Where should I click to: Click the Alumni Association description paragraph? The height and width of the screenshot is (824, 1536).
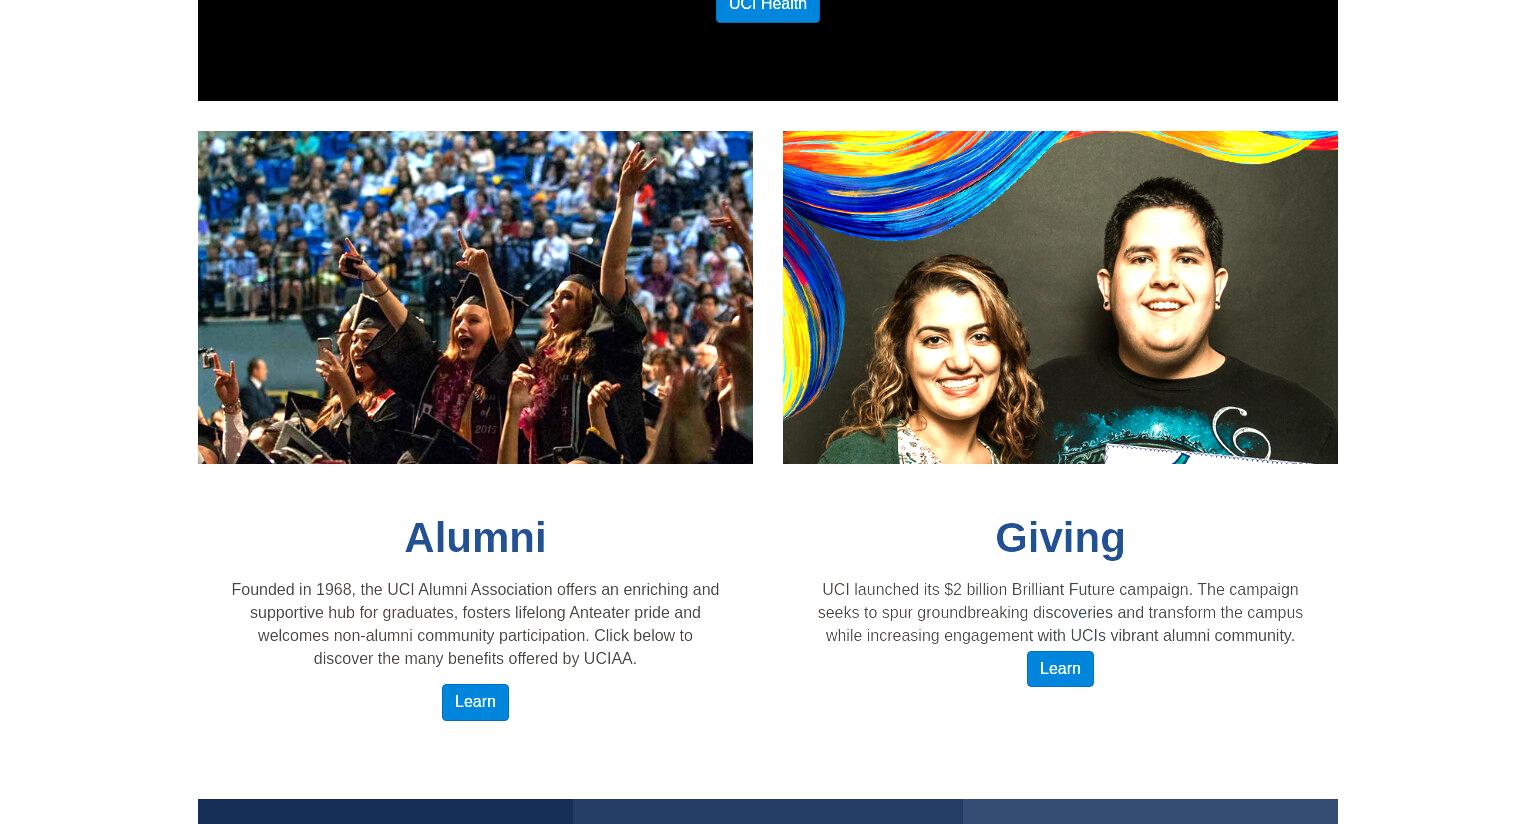[x=475, y=624]
